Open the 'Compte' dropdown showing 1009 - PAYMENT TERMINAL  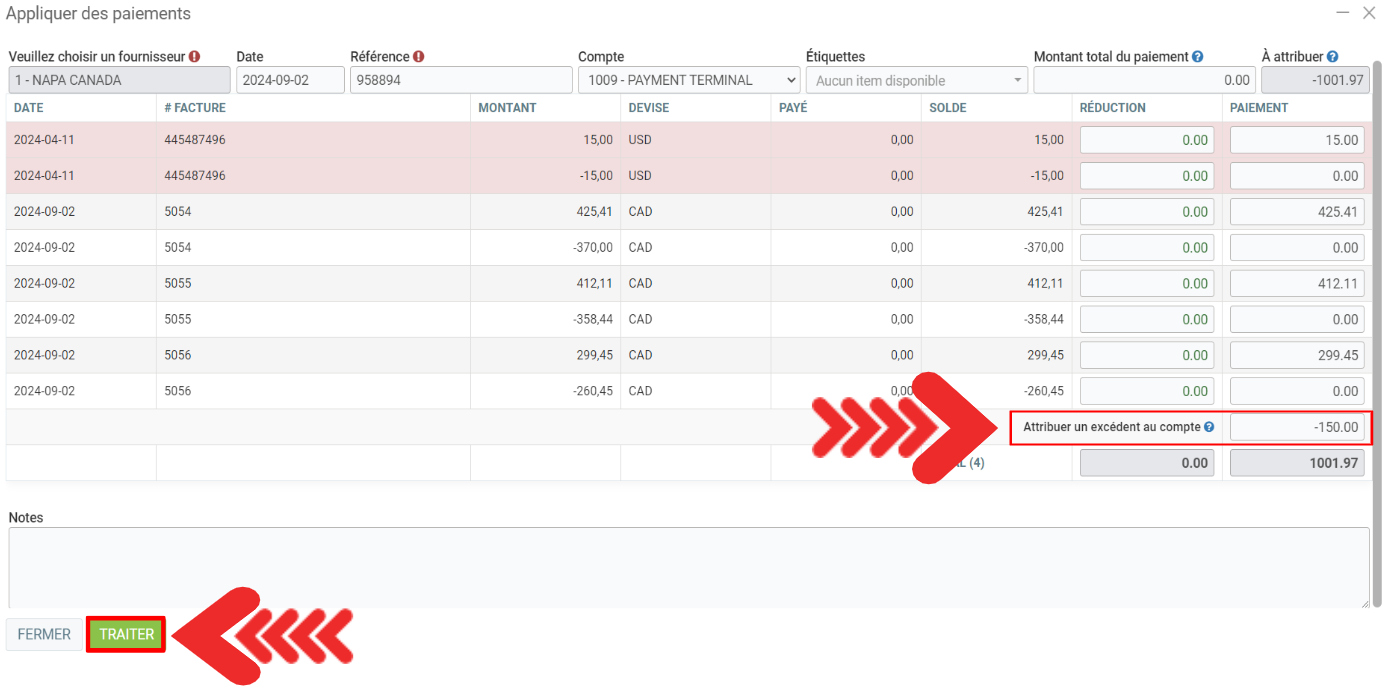point(689,80)
